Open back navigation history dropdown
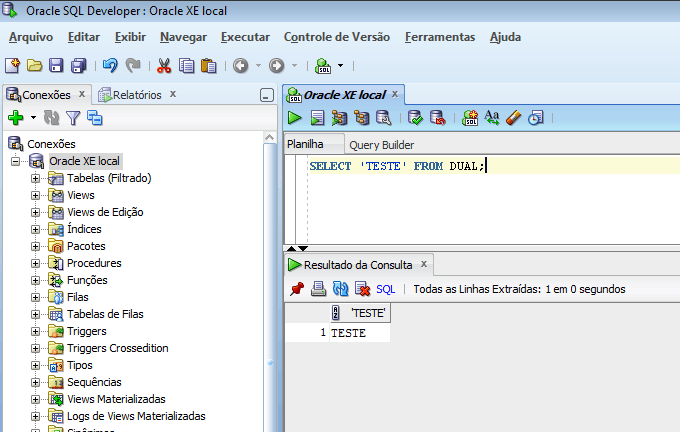 258,65
